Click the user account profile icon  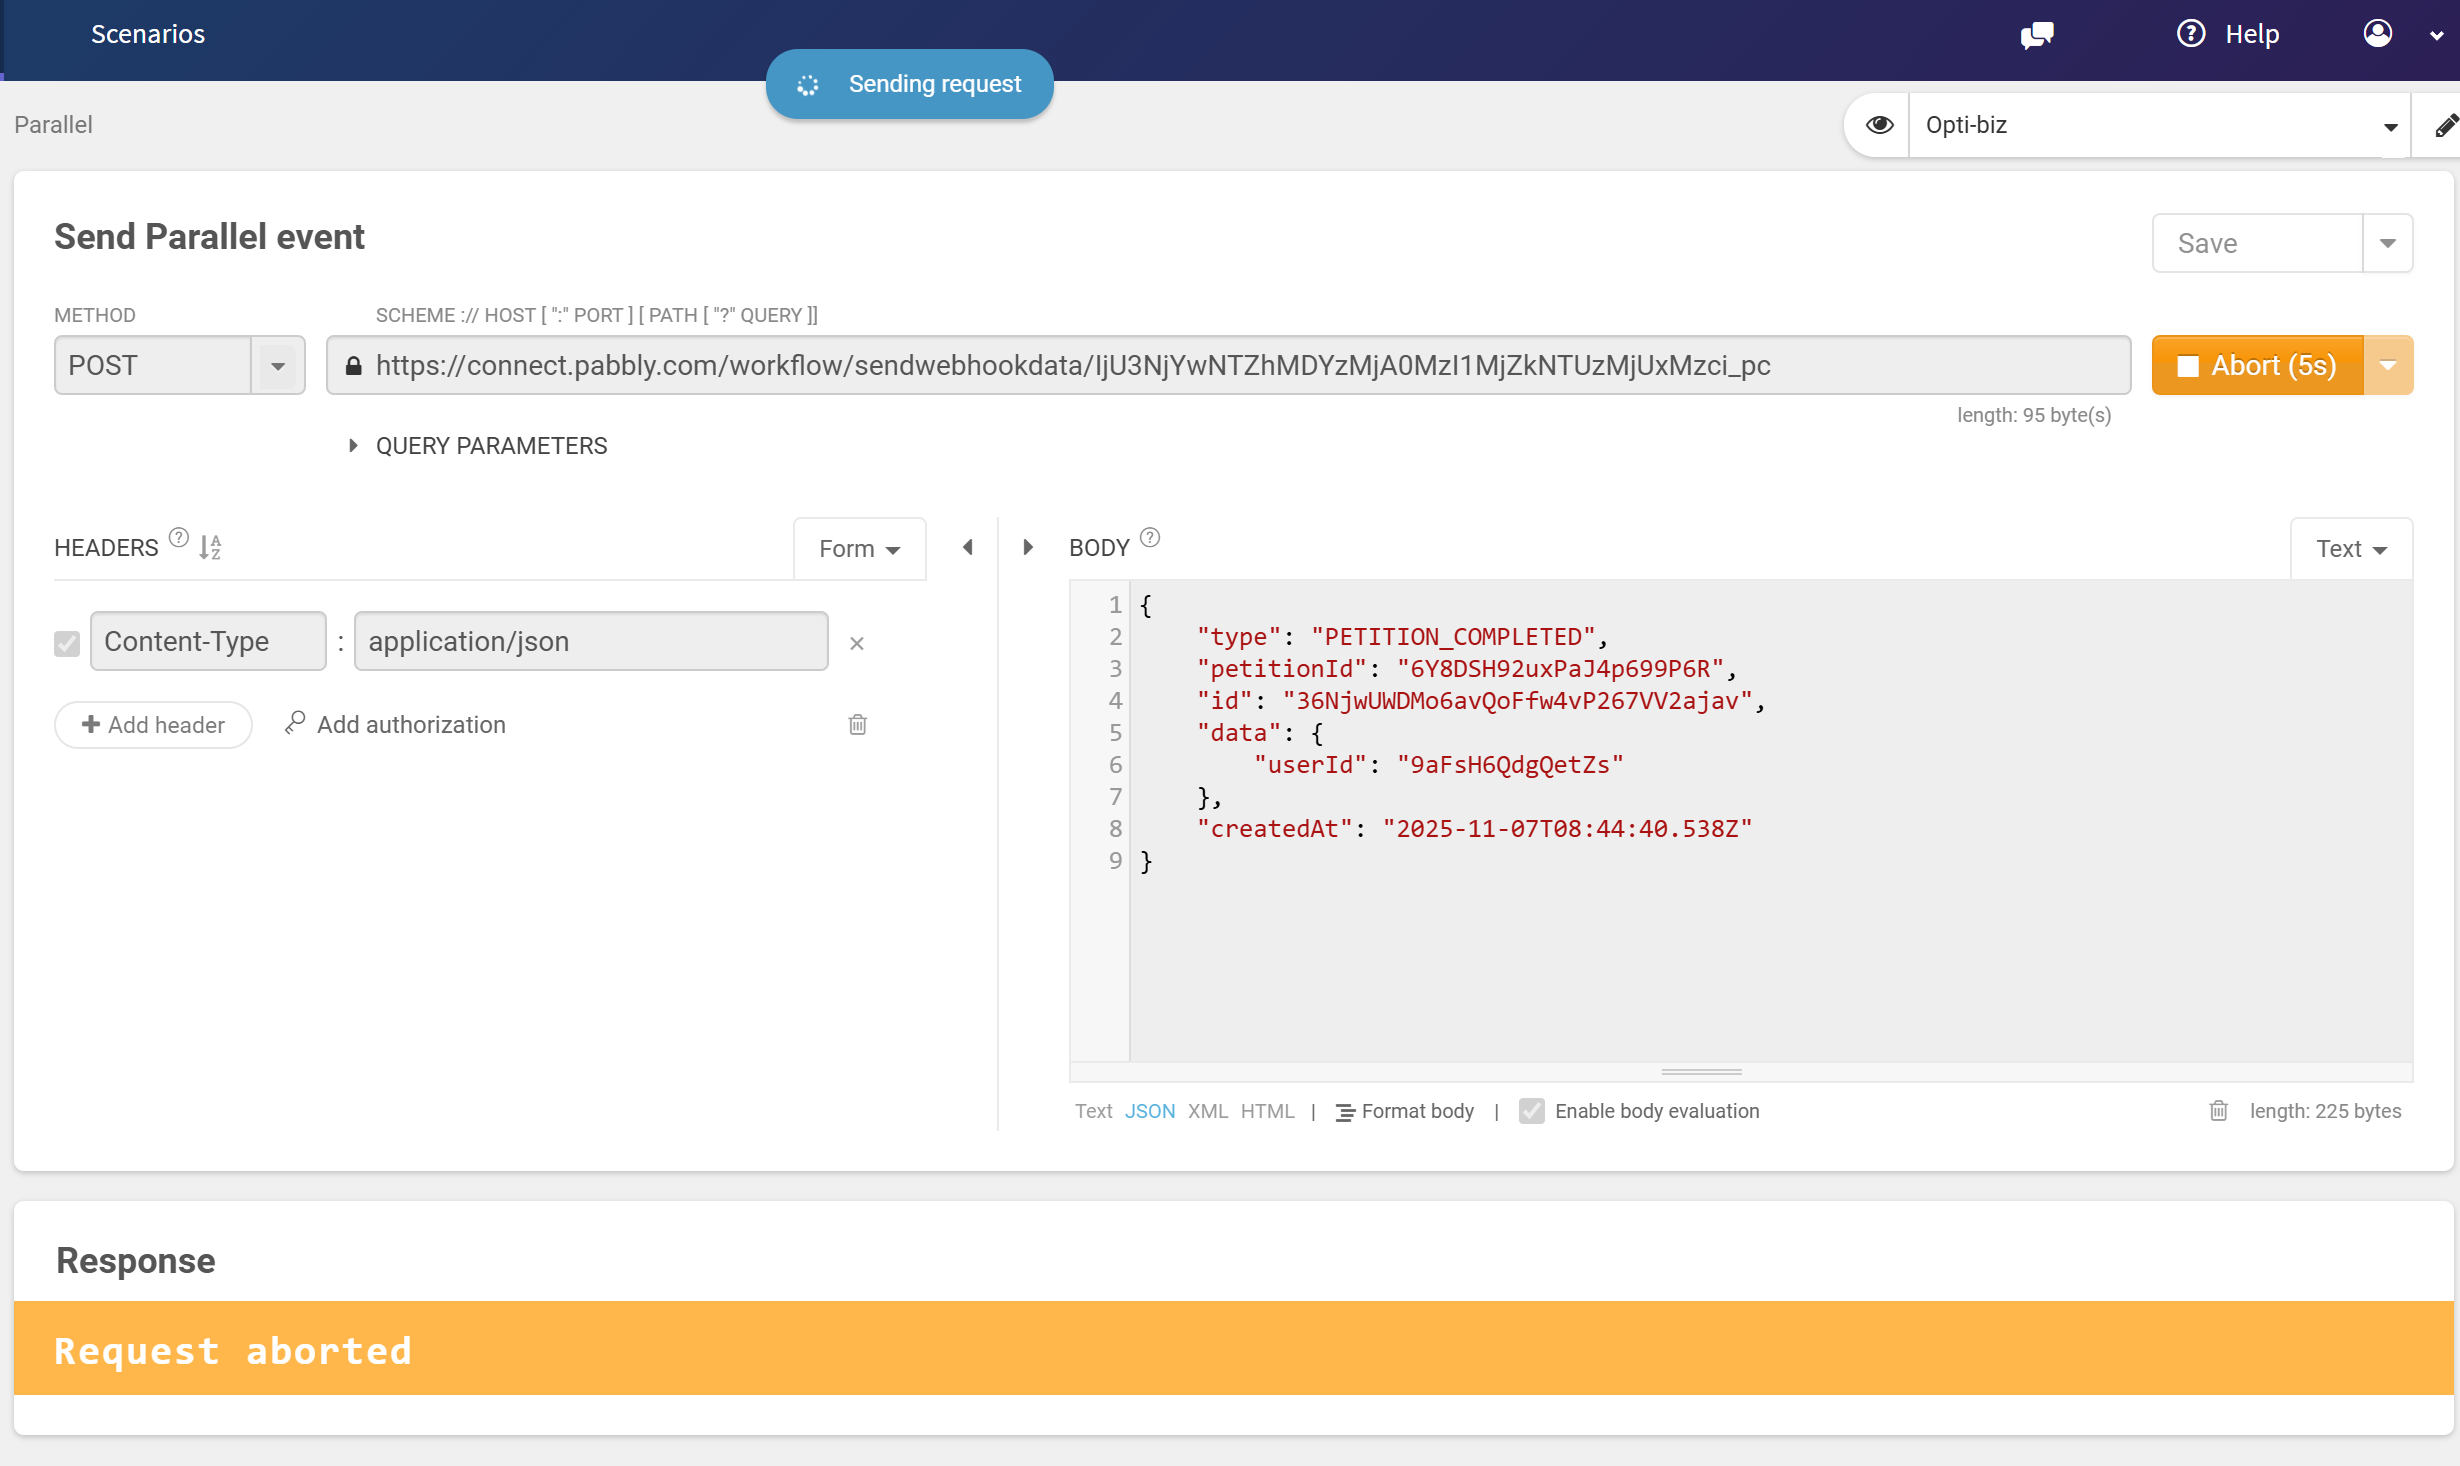tap(2377, 34)
